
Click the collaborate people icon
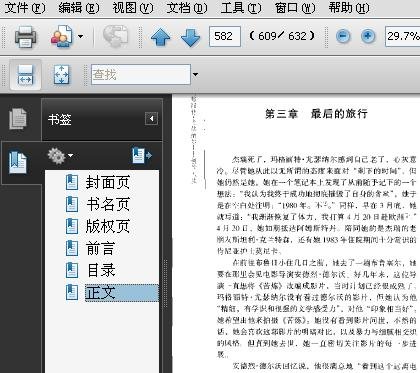[x=62, y=36]
